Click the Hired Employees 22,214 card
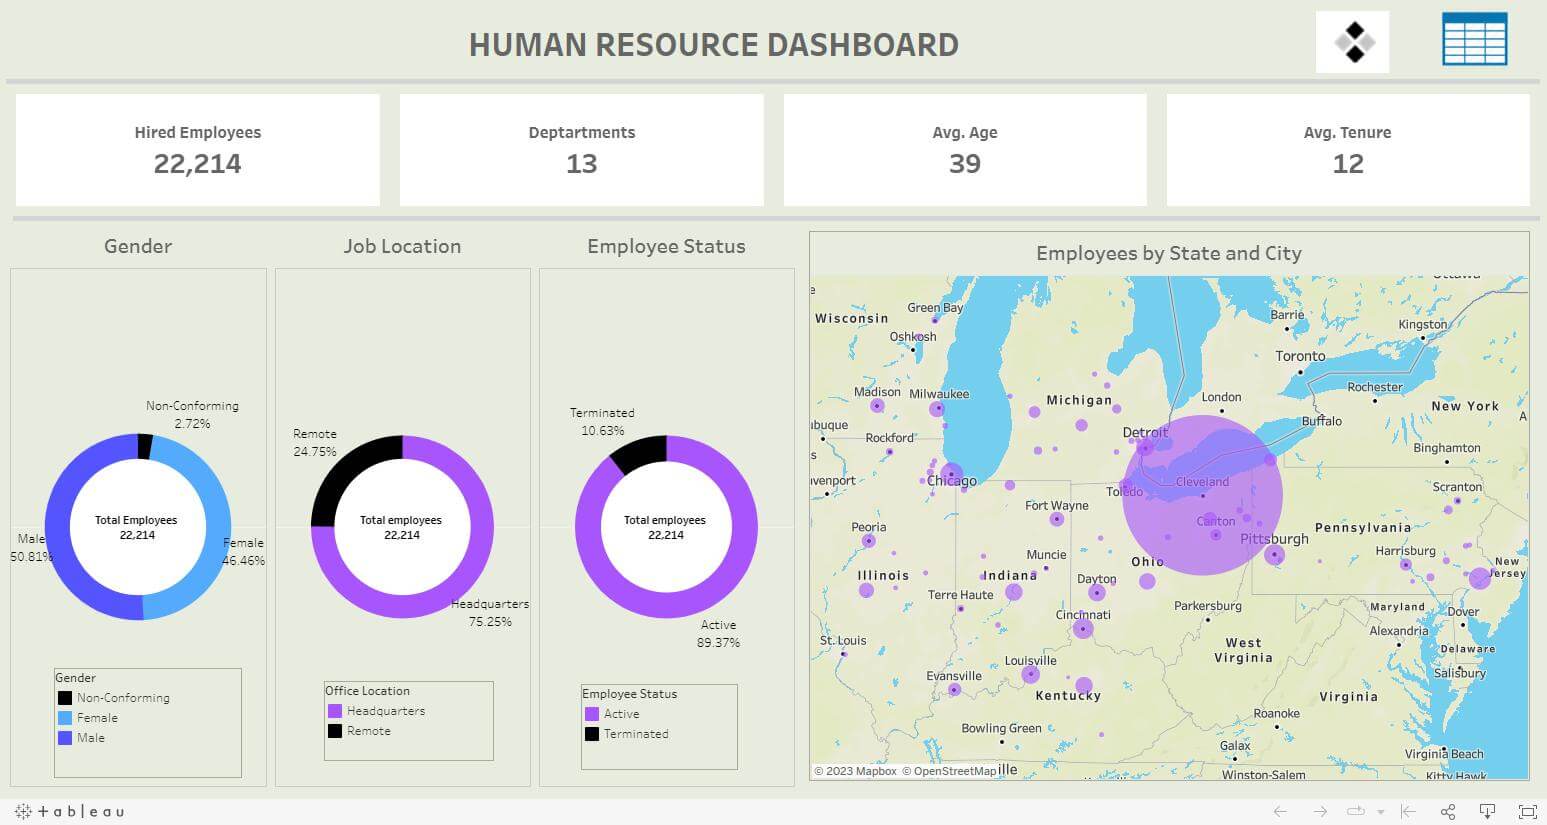1547x825 pixels. click(x=198, y=150)
